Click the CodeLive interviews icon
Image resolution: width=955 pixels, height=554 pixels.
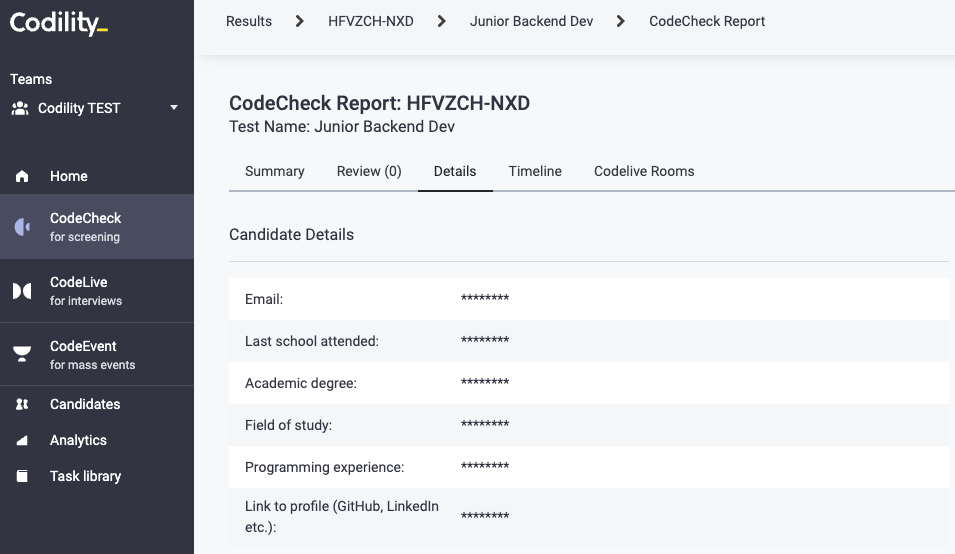[x=22, y=291]
